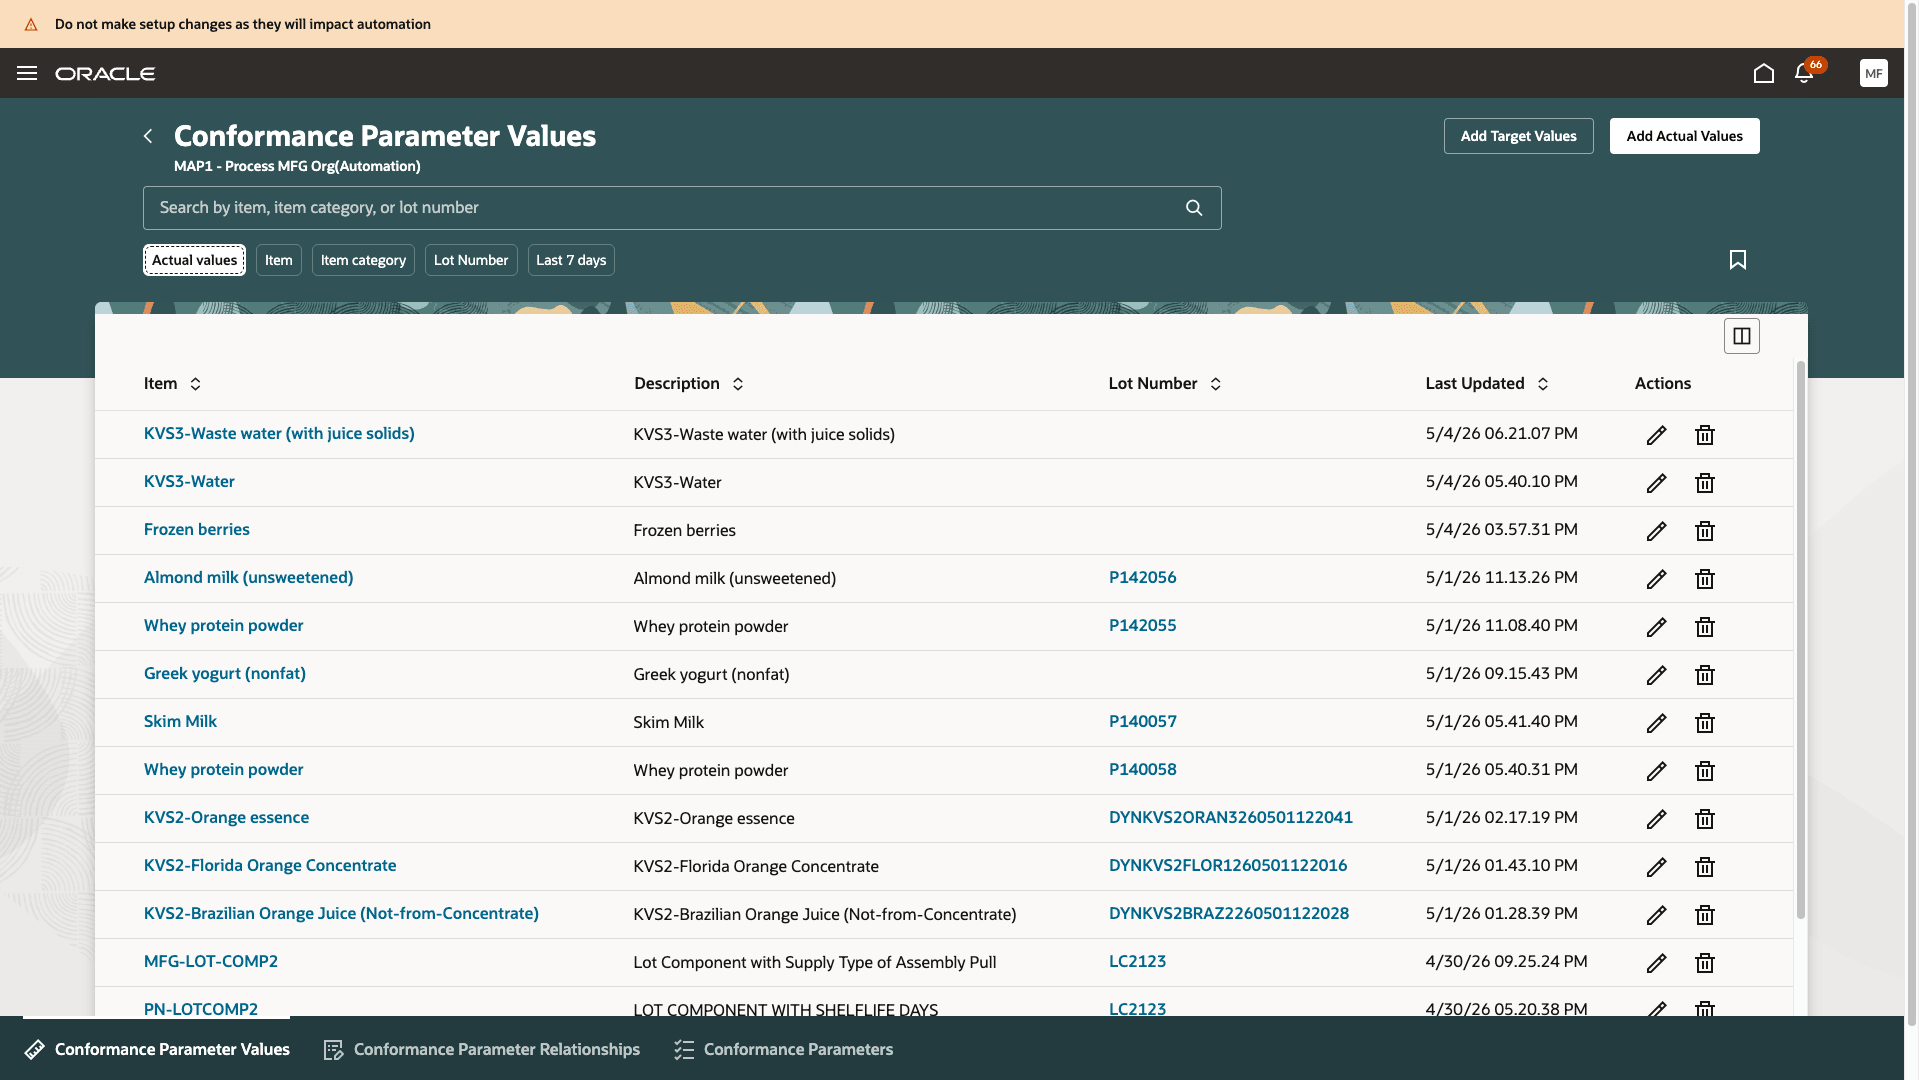Open lot DYNKVS2FLOR1260501122016 link

(x=1227, y=865)
